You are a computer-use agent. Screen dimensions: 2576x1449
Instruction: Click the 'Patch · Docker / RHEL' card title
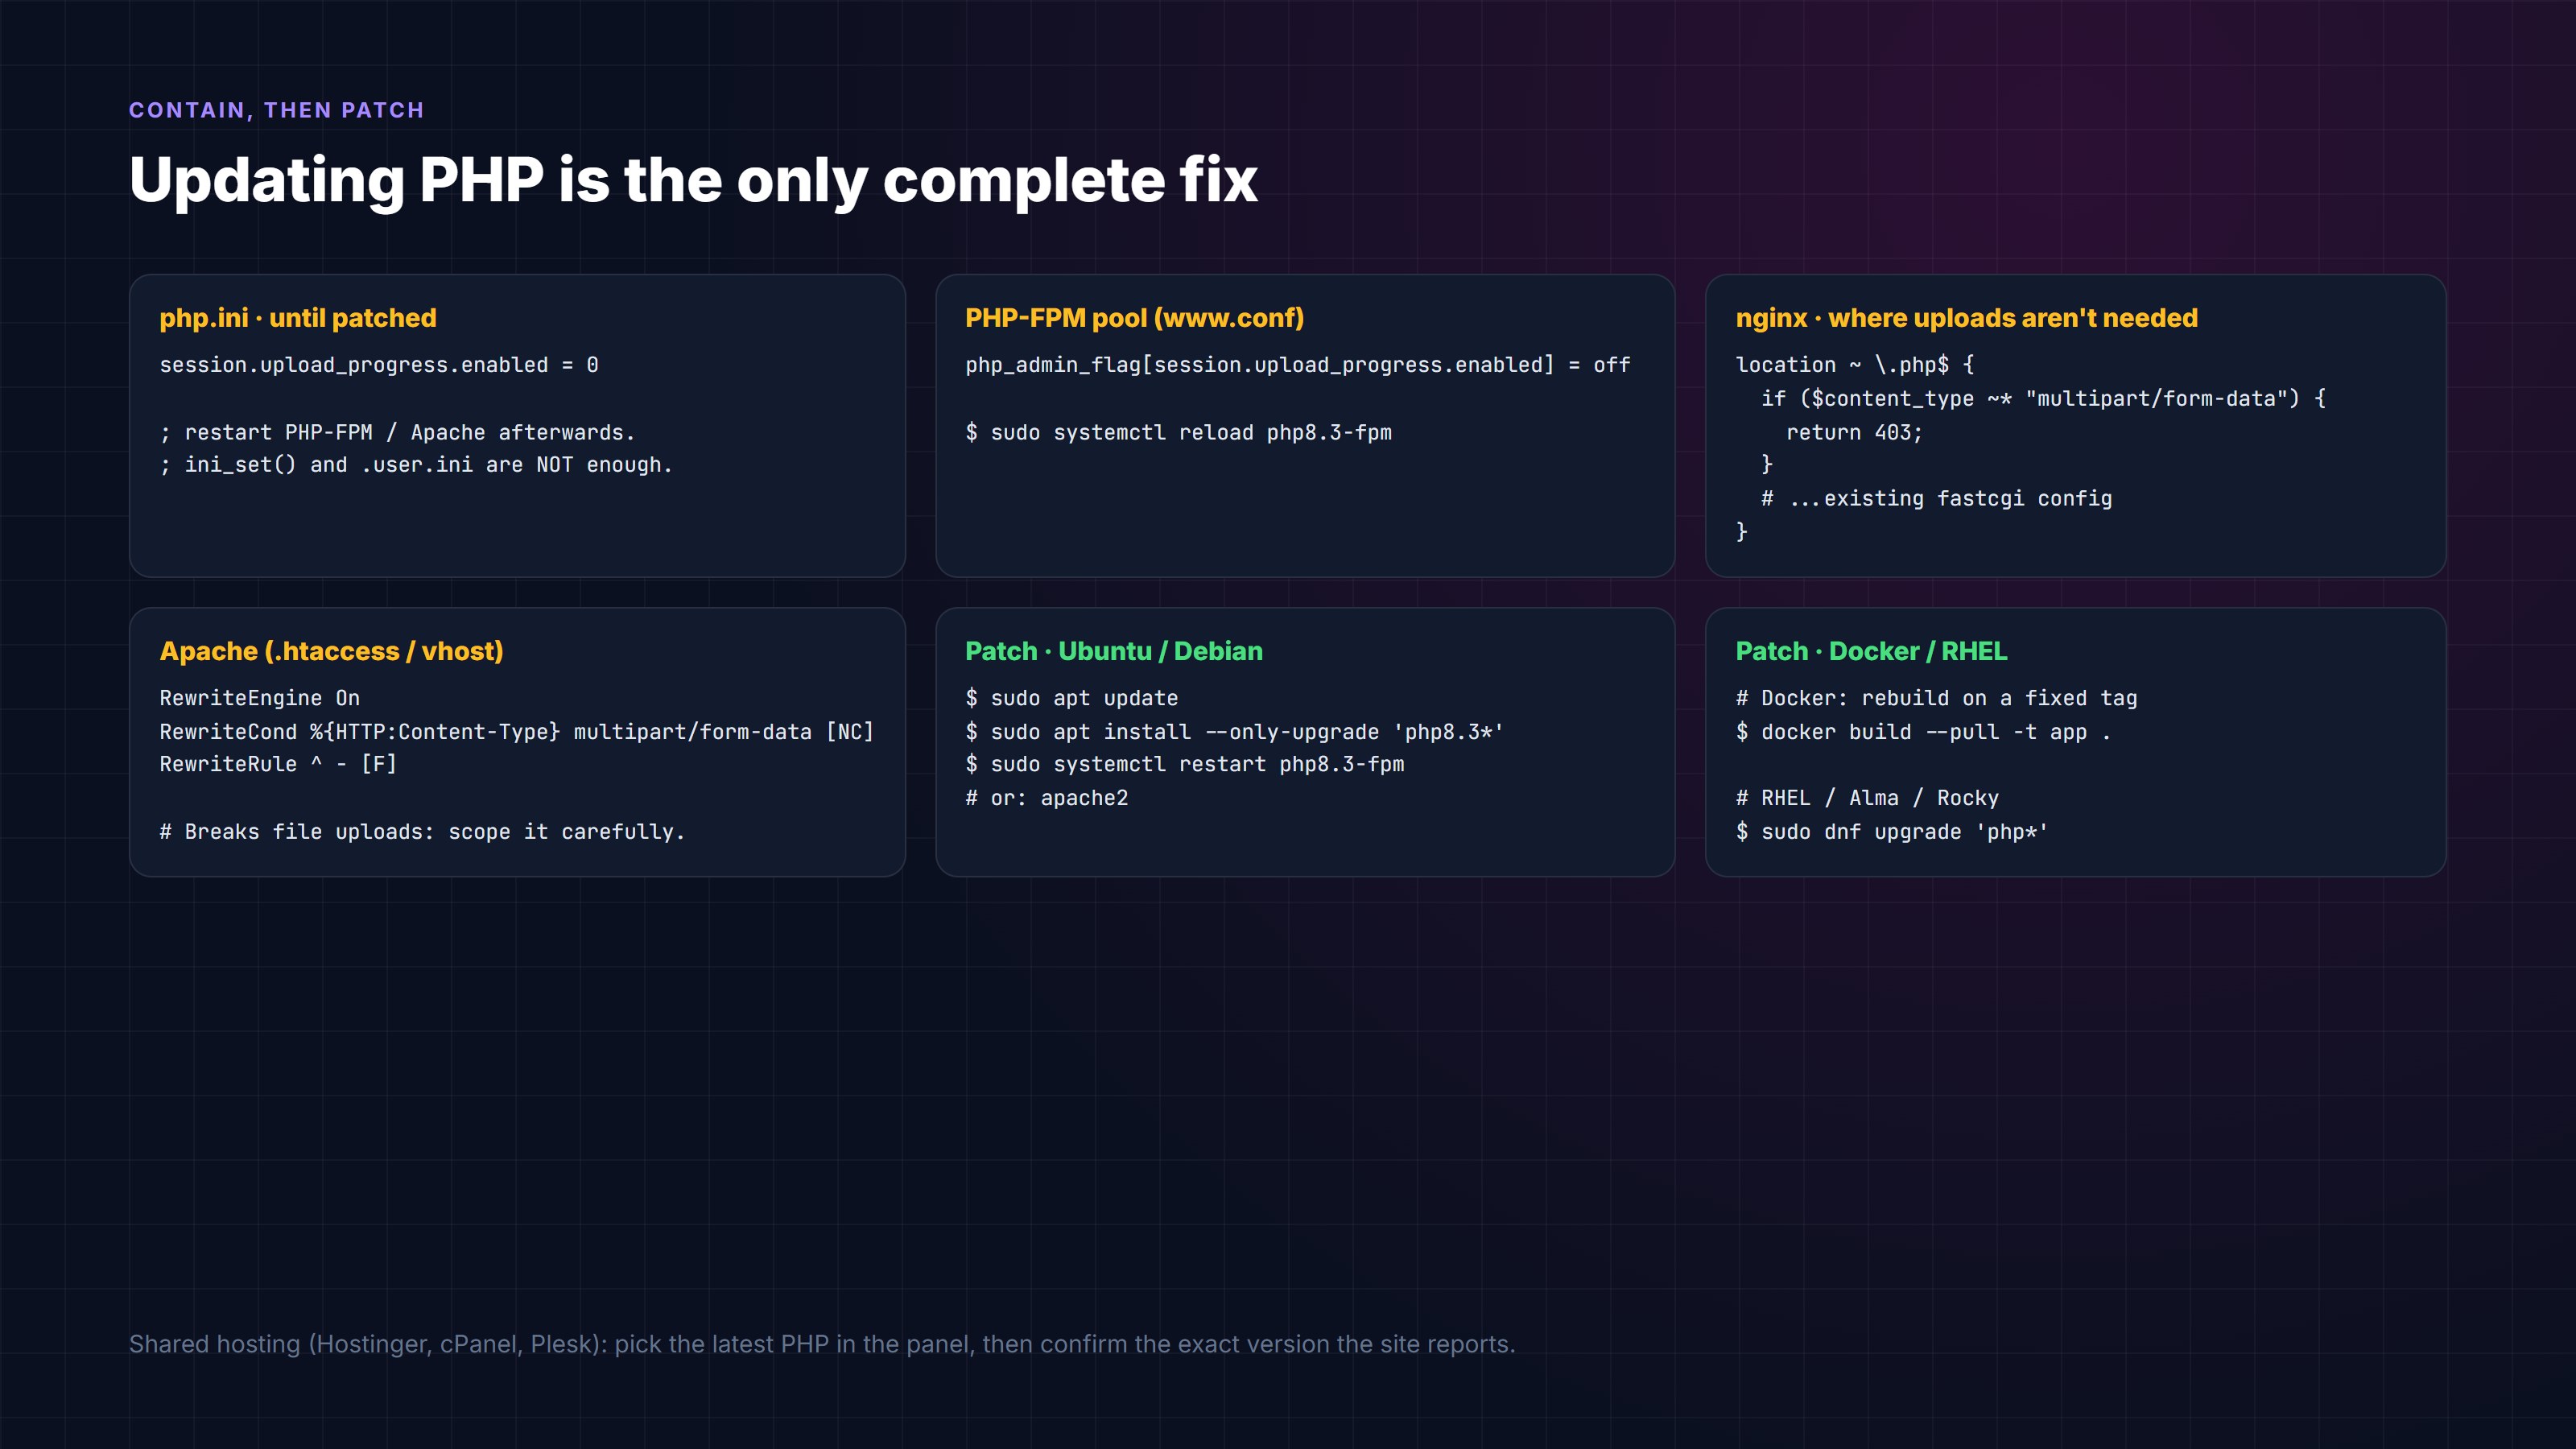pyautogui.click(x=1871, y=651)
